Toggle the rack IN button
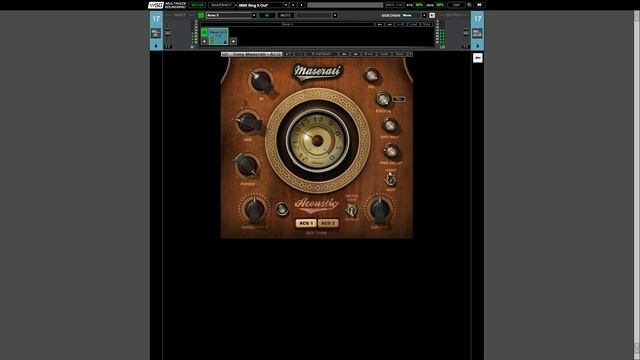 [267, 16]
